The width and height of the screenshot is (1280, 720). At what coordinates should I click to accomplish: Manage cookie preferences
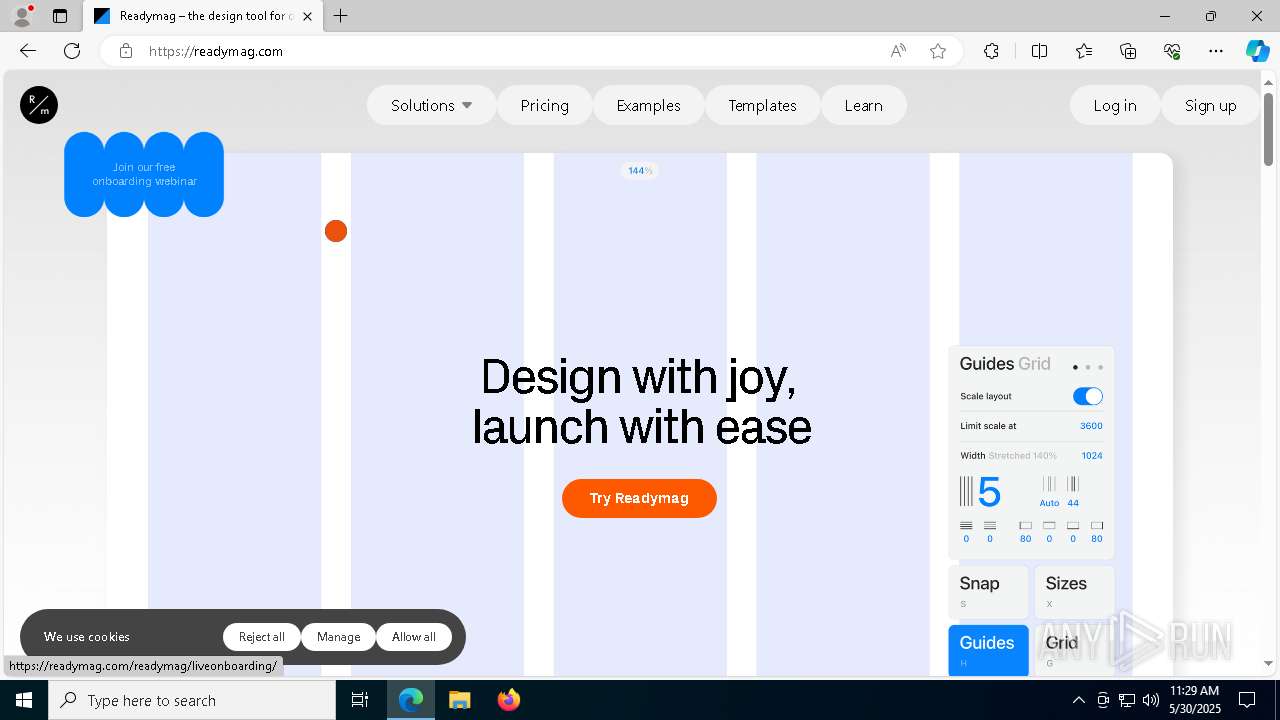click(x=338, y=637)
